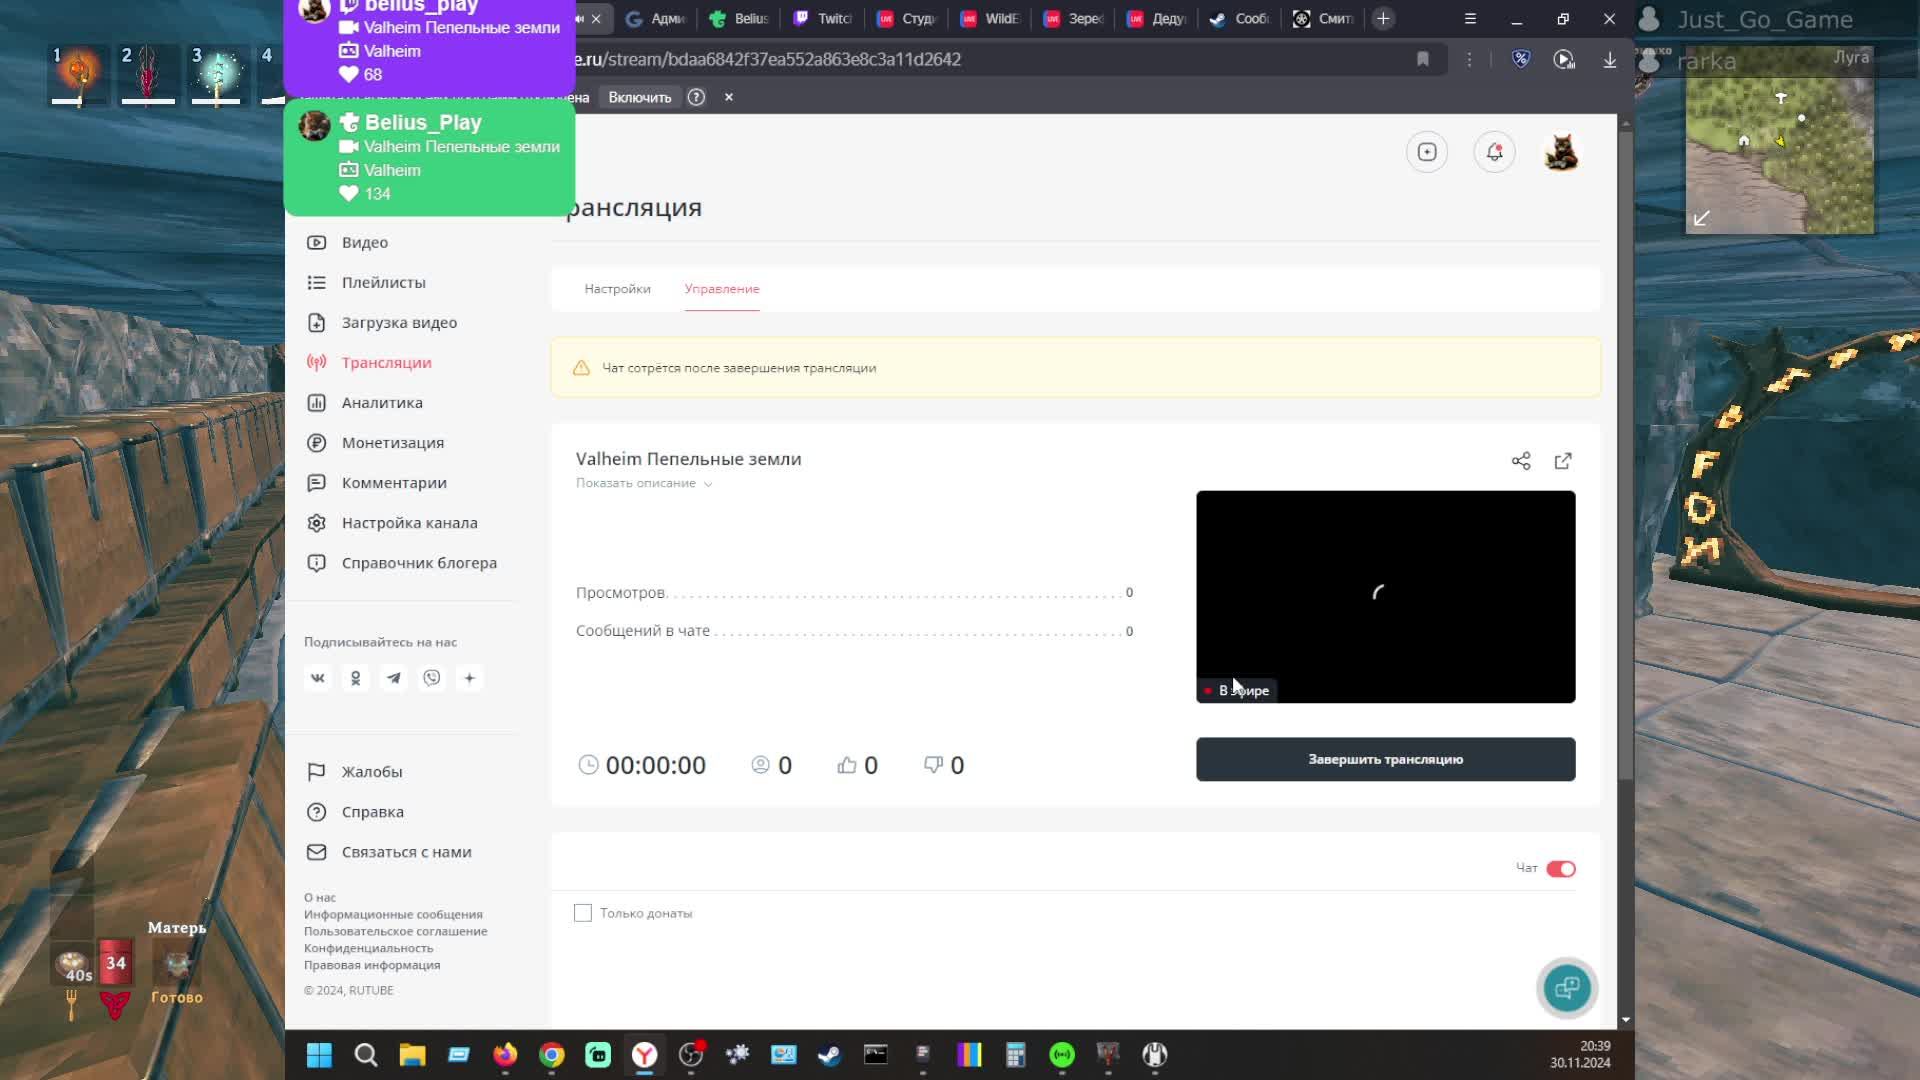The height and width of the screenshot is (1080, 1920).
Task: Click the Включить button in browser bar
Action: coord(640,97)
